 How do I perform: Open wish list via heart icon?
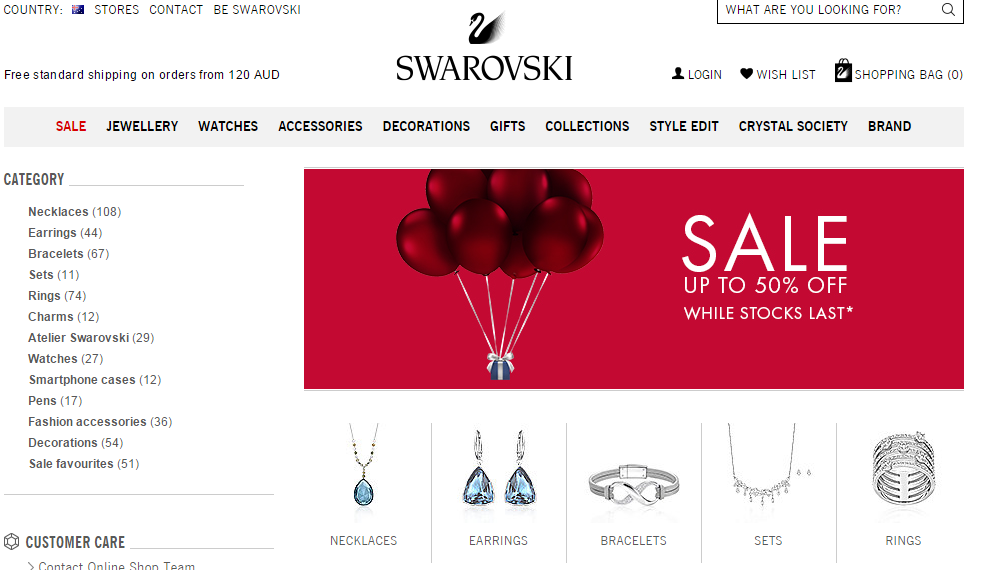(746, 74)
